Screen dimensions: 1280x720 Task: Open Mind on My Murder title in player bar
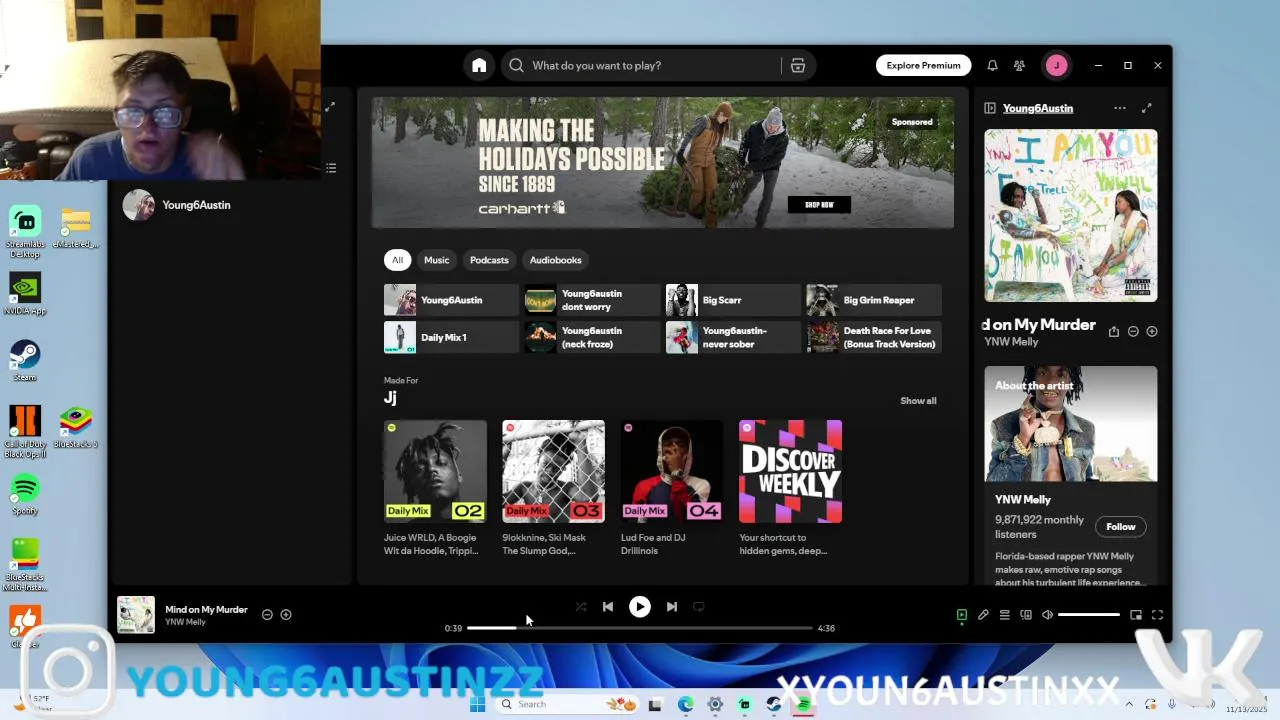point(206,610)
